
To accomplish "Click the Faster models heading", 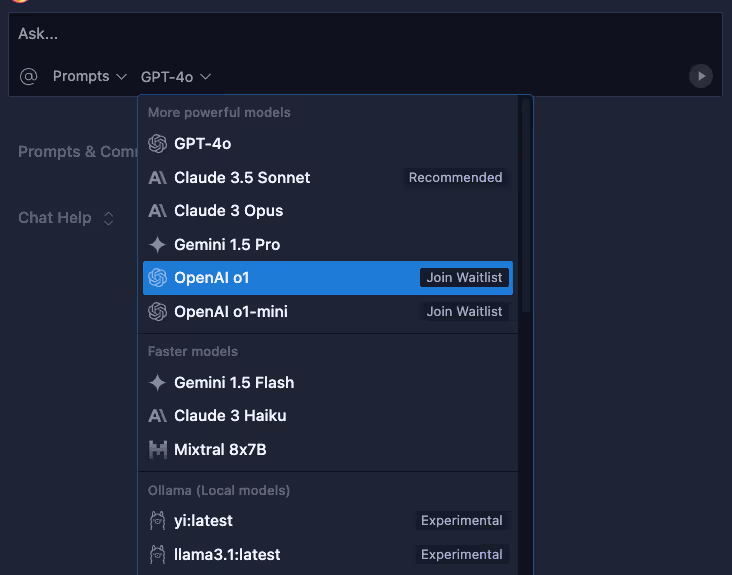I will tap(193, 351).
